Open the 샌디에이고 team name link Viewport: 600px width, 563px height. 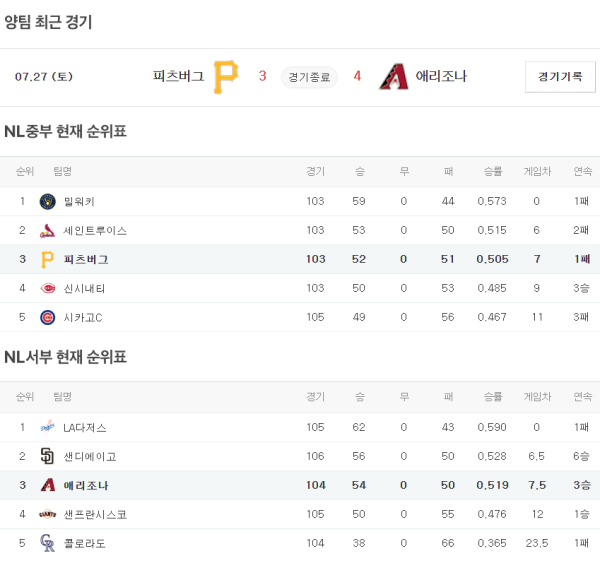click(x=90, y=456)
